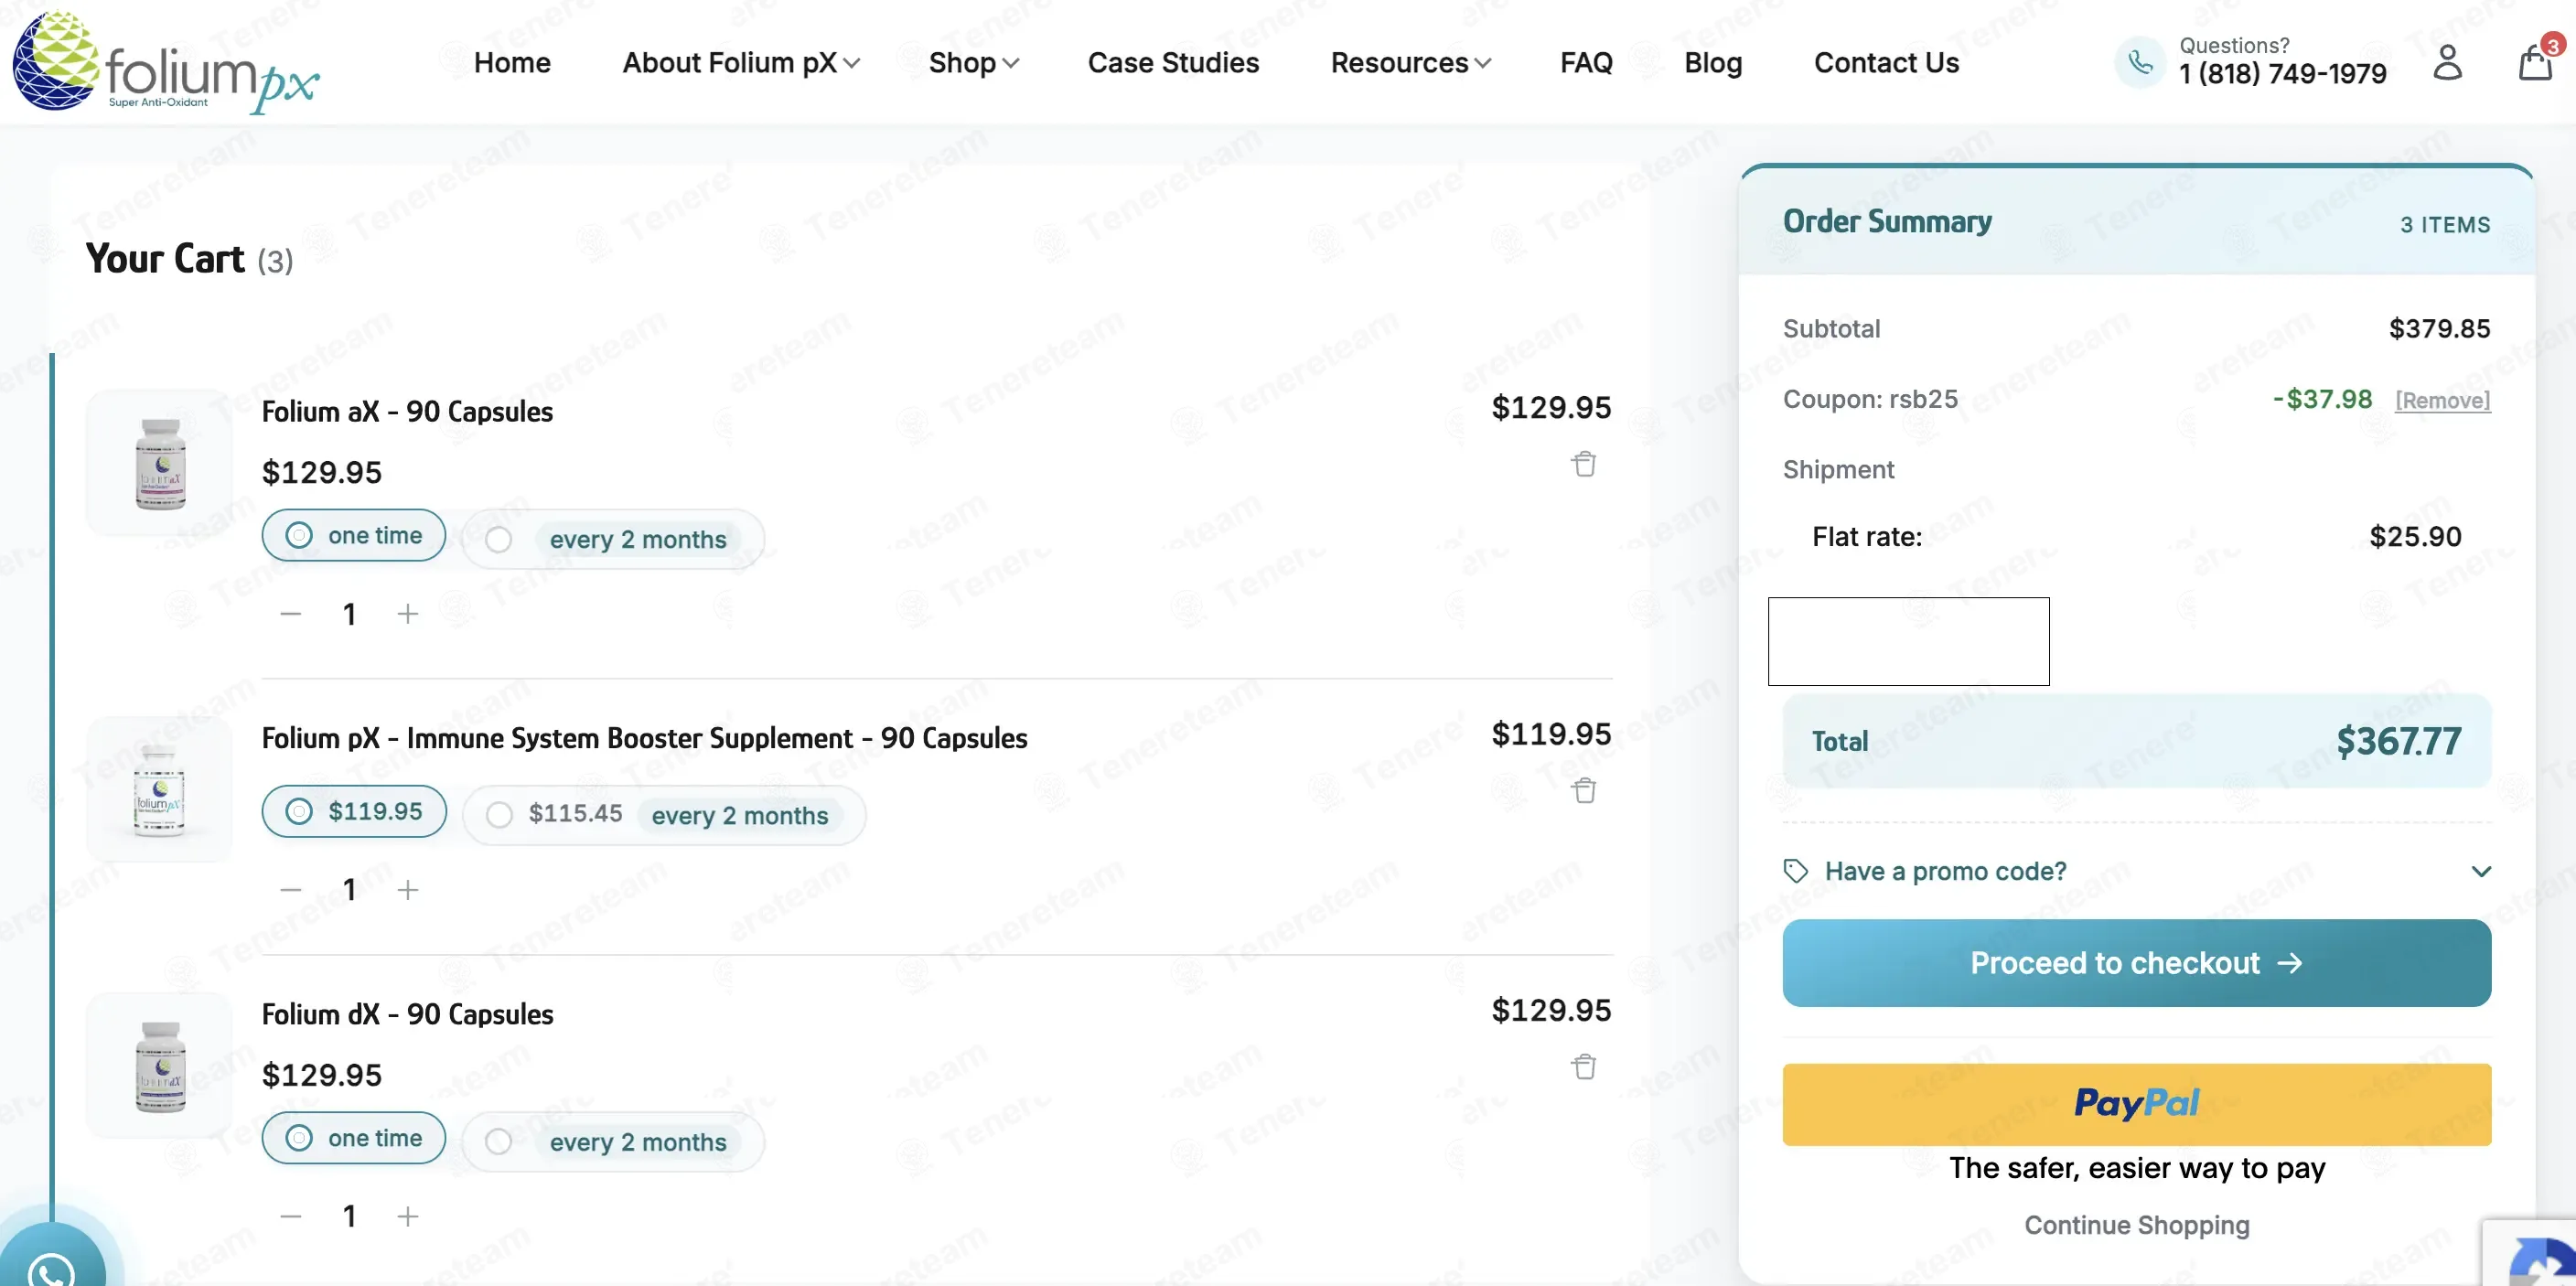Increase Folium pX quantity with plus
This screenshot has height=1286, width=2576.
coord(408,889)
